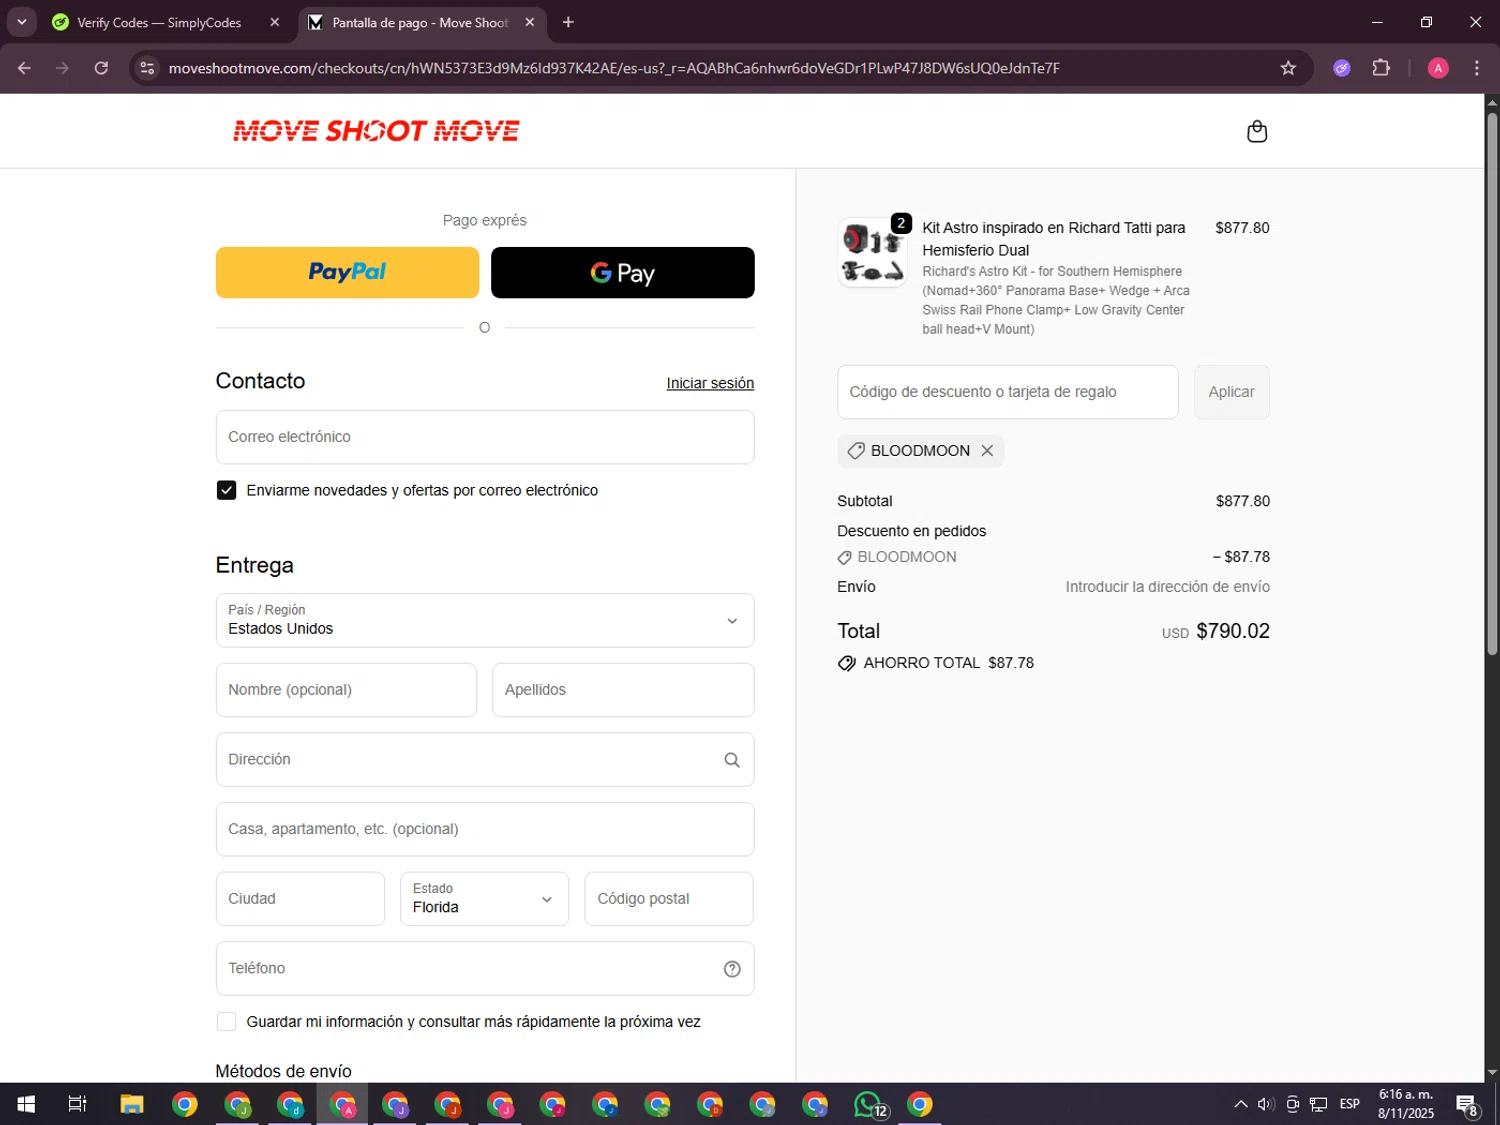Image resolution: width=1500 pixels, height=1125 pixels.
Task: Open Task View on the taskbar
Action: click(77, 1104)
